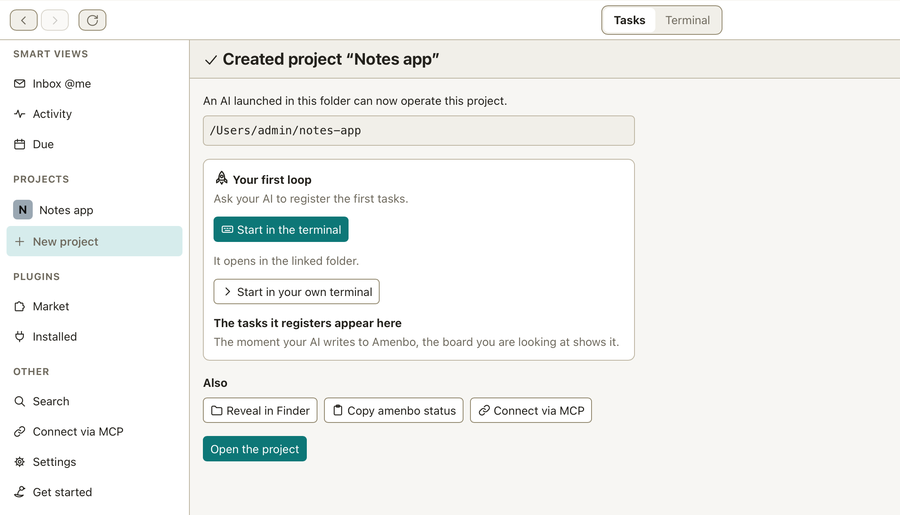
Task: Click Connect via MCP button under Also
Action: (x=531, y=411)
